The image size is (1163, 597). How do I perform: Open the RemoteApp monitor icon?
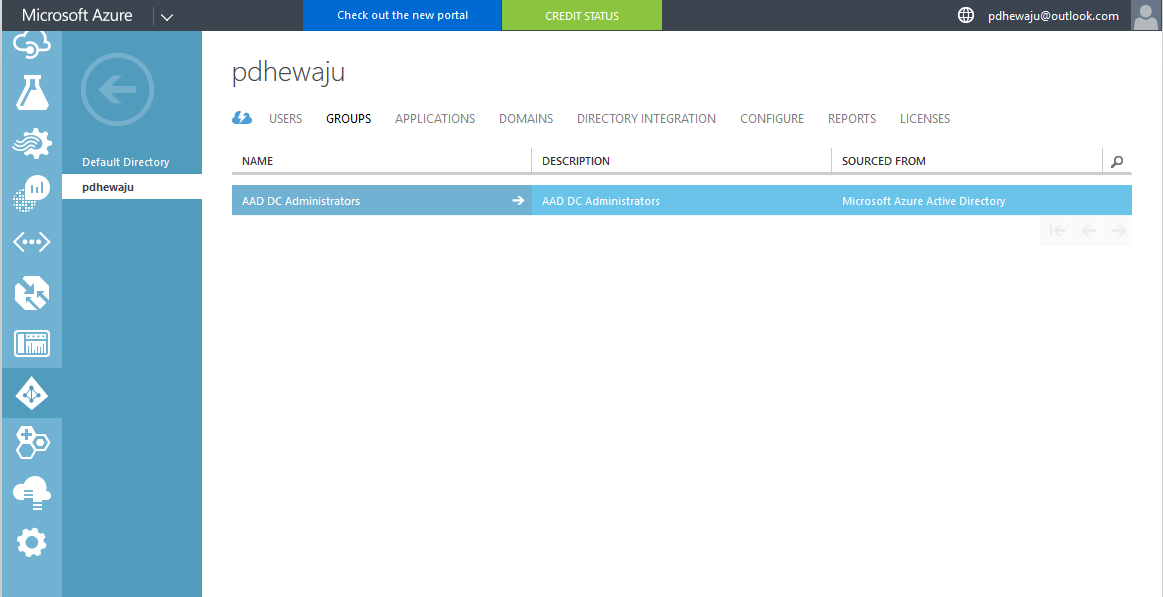pos(32,343)
